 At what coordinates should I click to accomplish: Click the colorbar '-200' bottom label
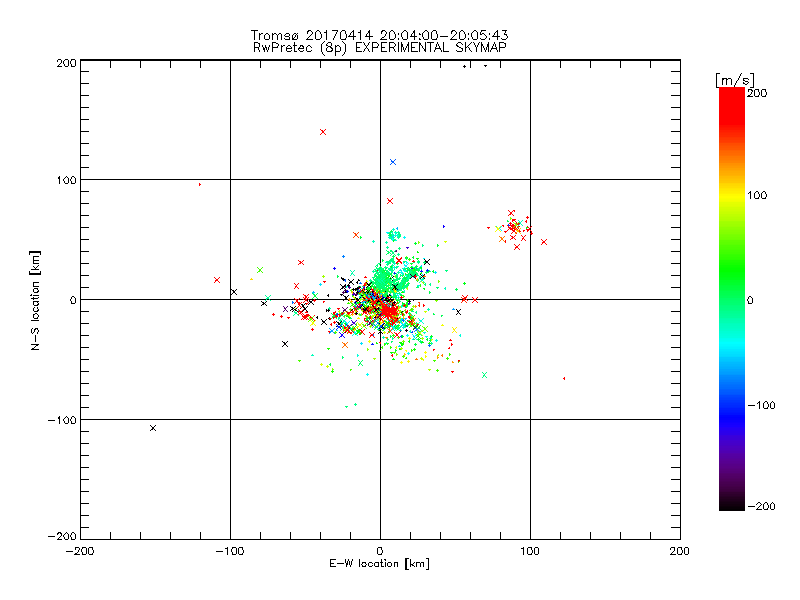pos(761,506)
